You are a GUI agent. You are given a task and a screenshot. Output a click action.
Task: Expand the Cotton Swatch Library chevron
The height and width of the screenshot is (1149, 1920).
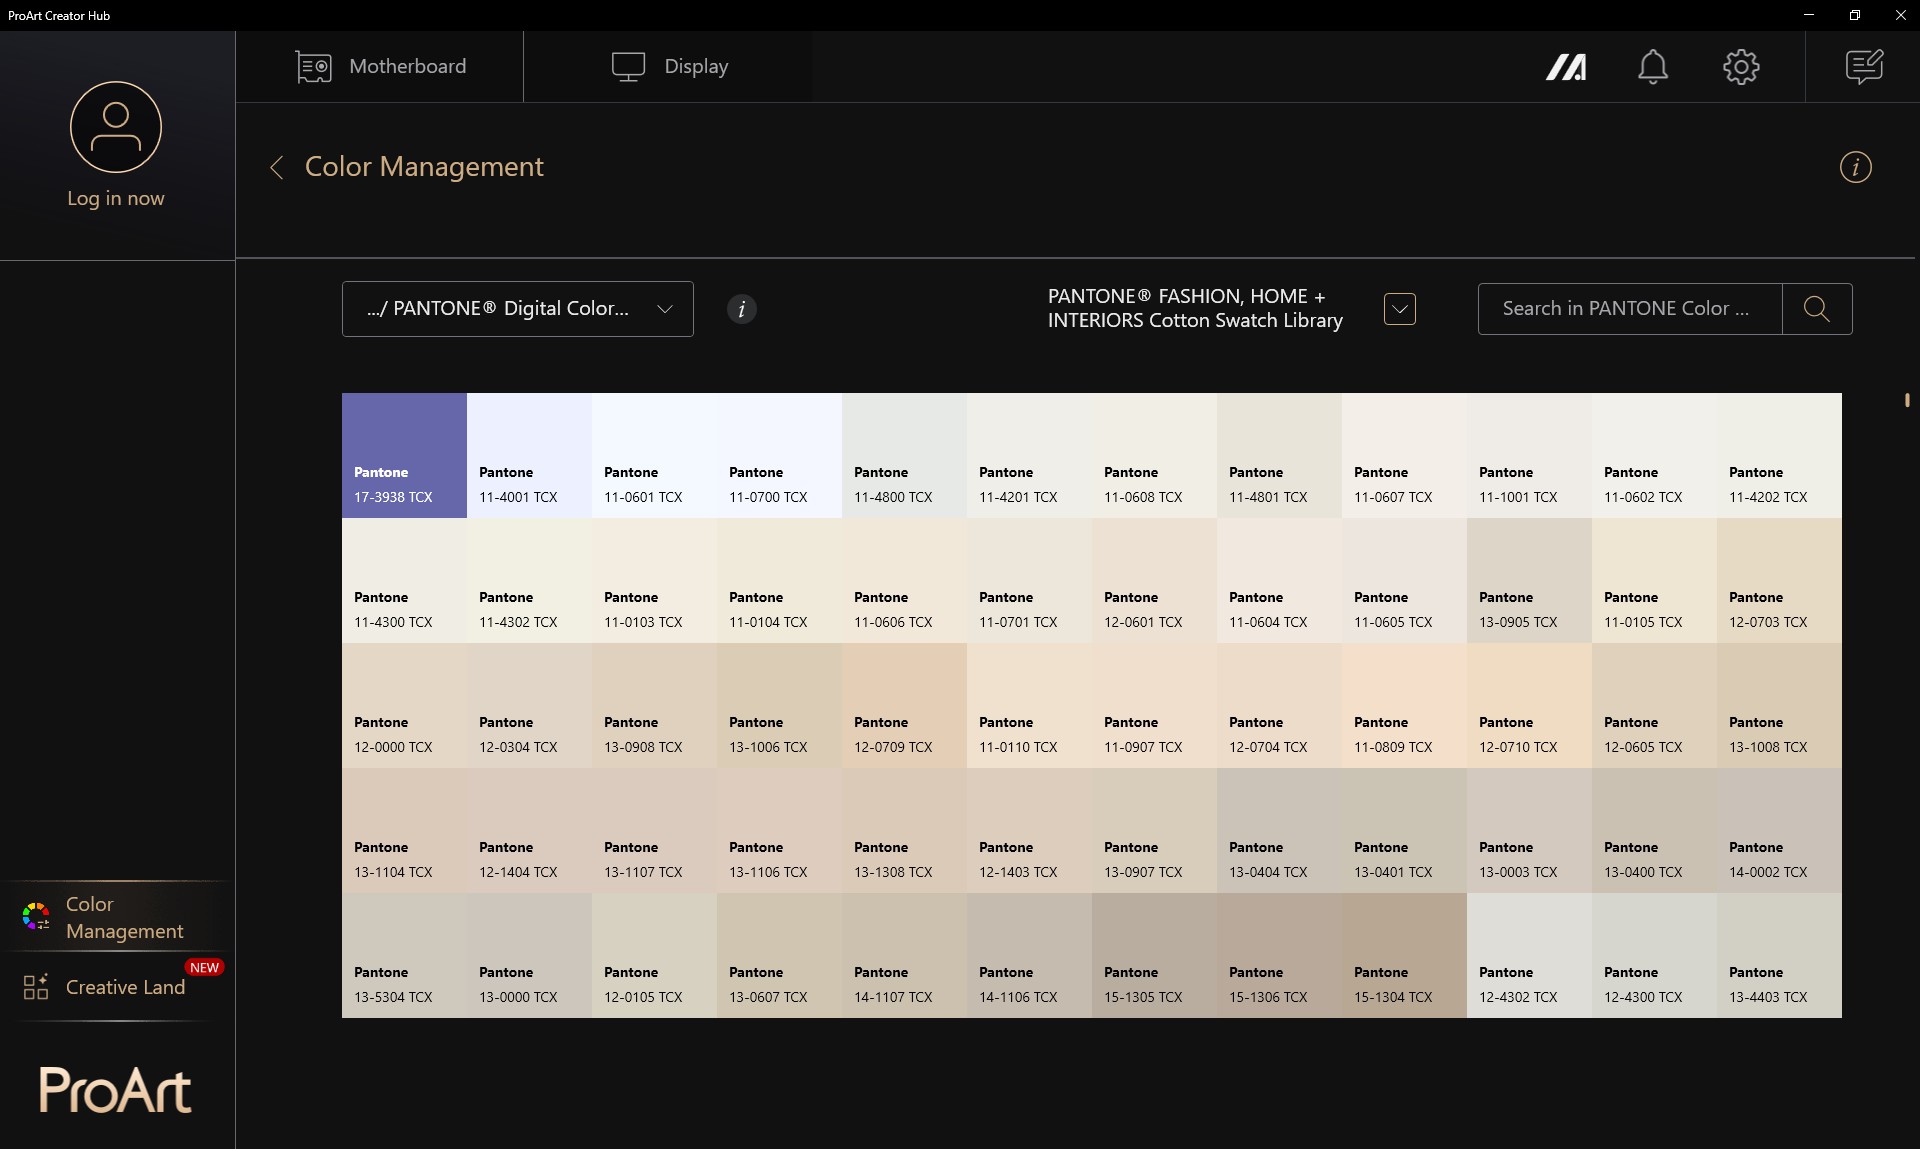(1399, 309)
